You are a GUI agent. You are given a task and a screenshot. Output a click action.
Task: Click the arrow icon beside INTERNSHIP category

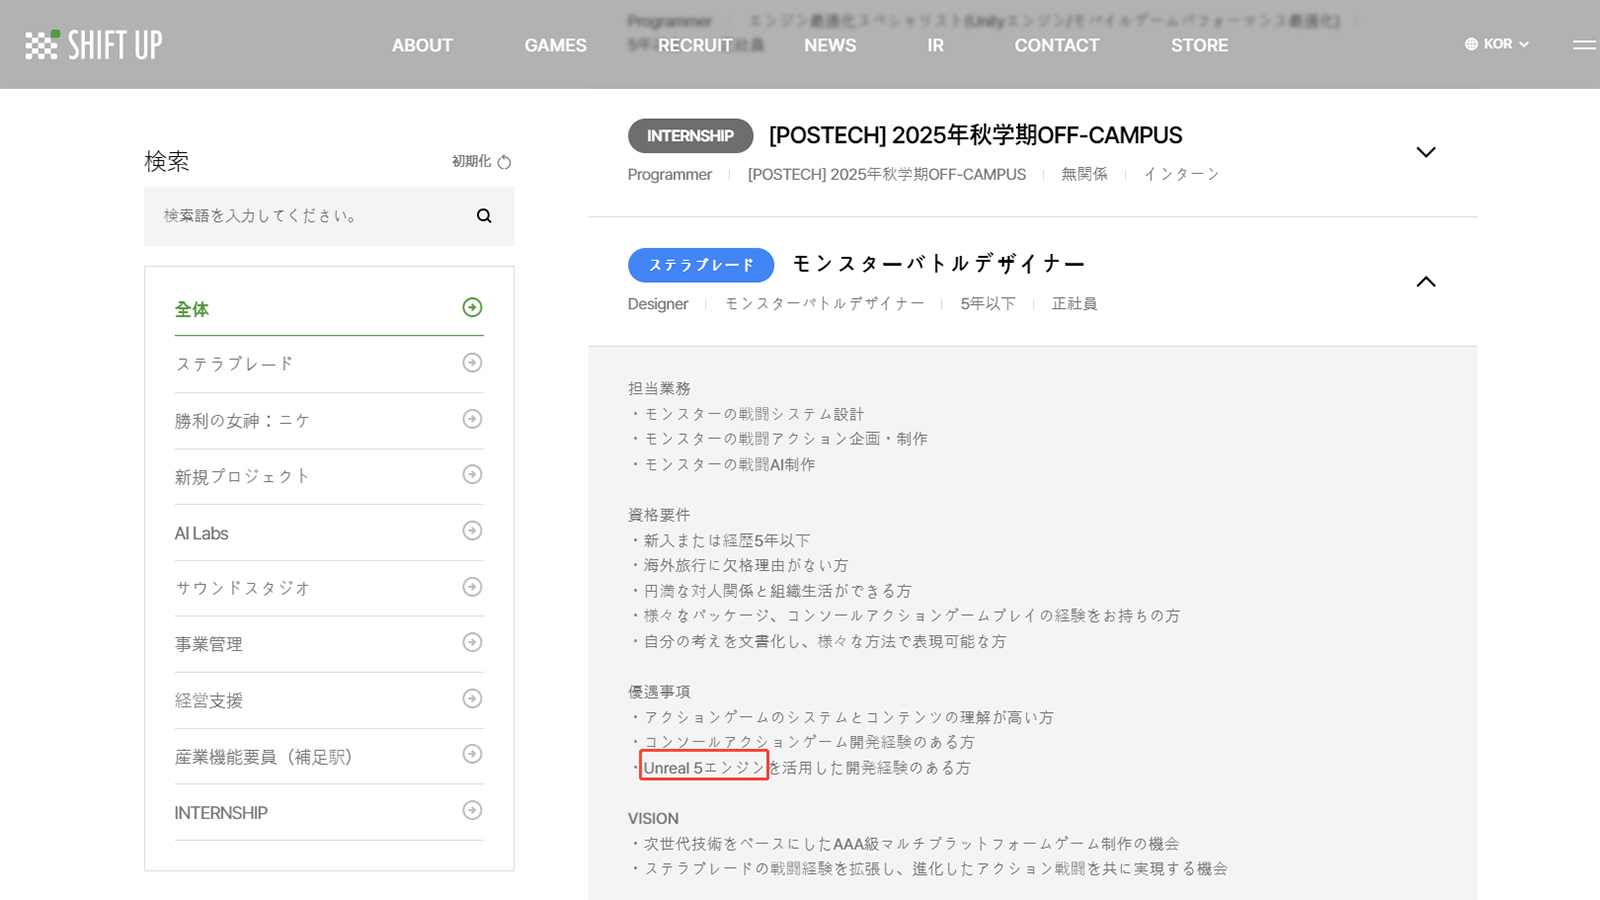(471, 812)
